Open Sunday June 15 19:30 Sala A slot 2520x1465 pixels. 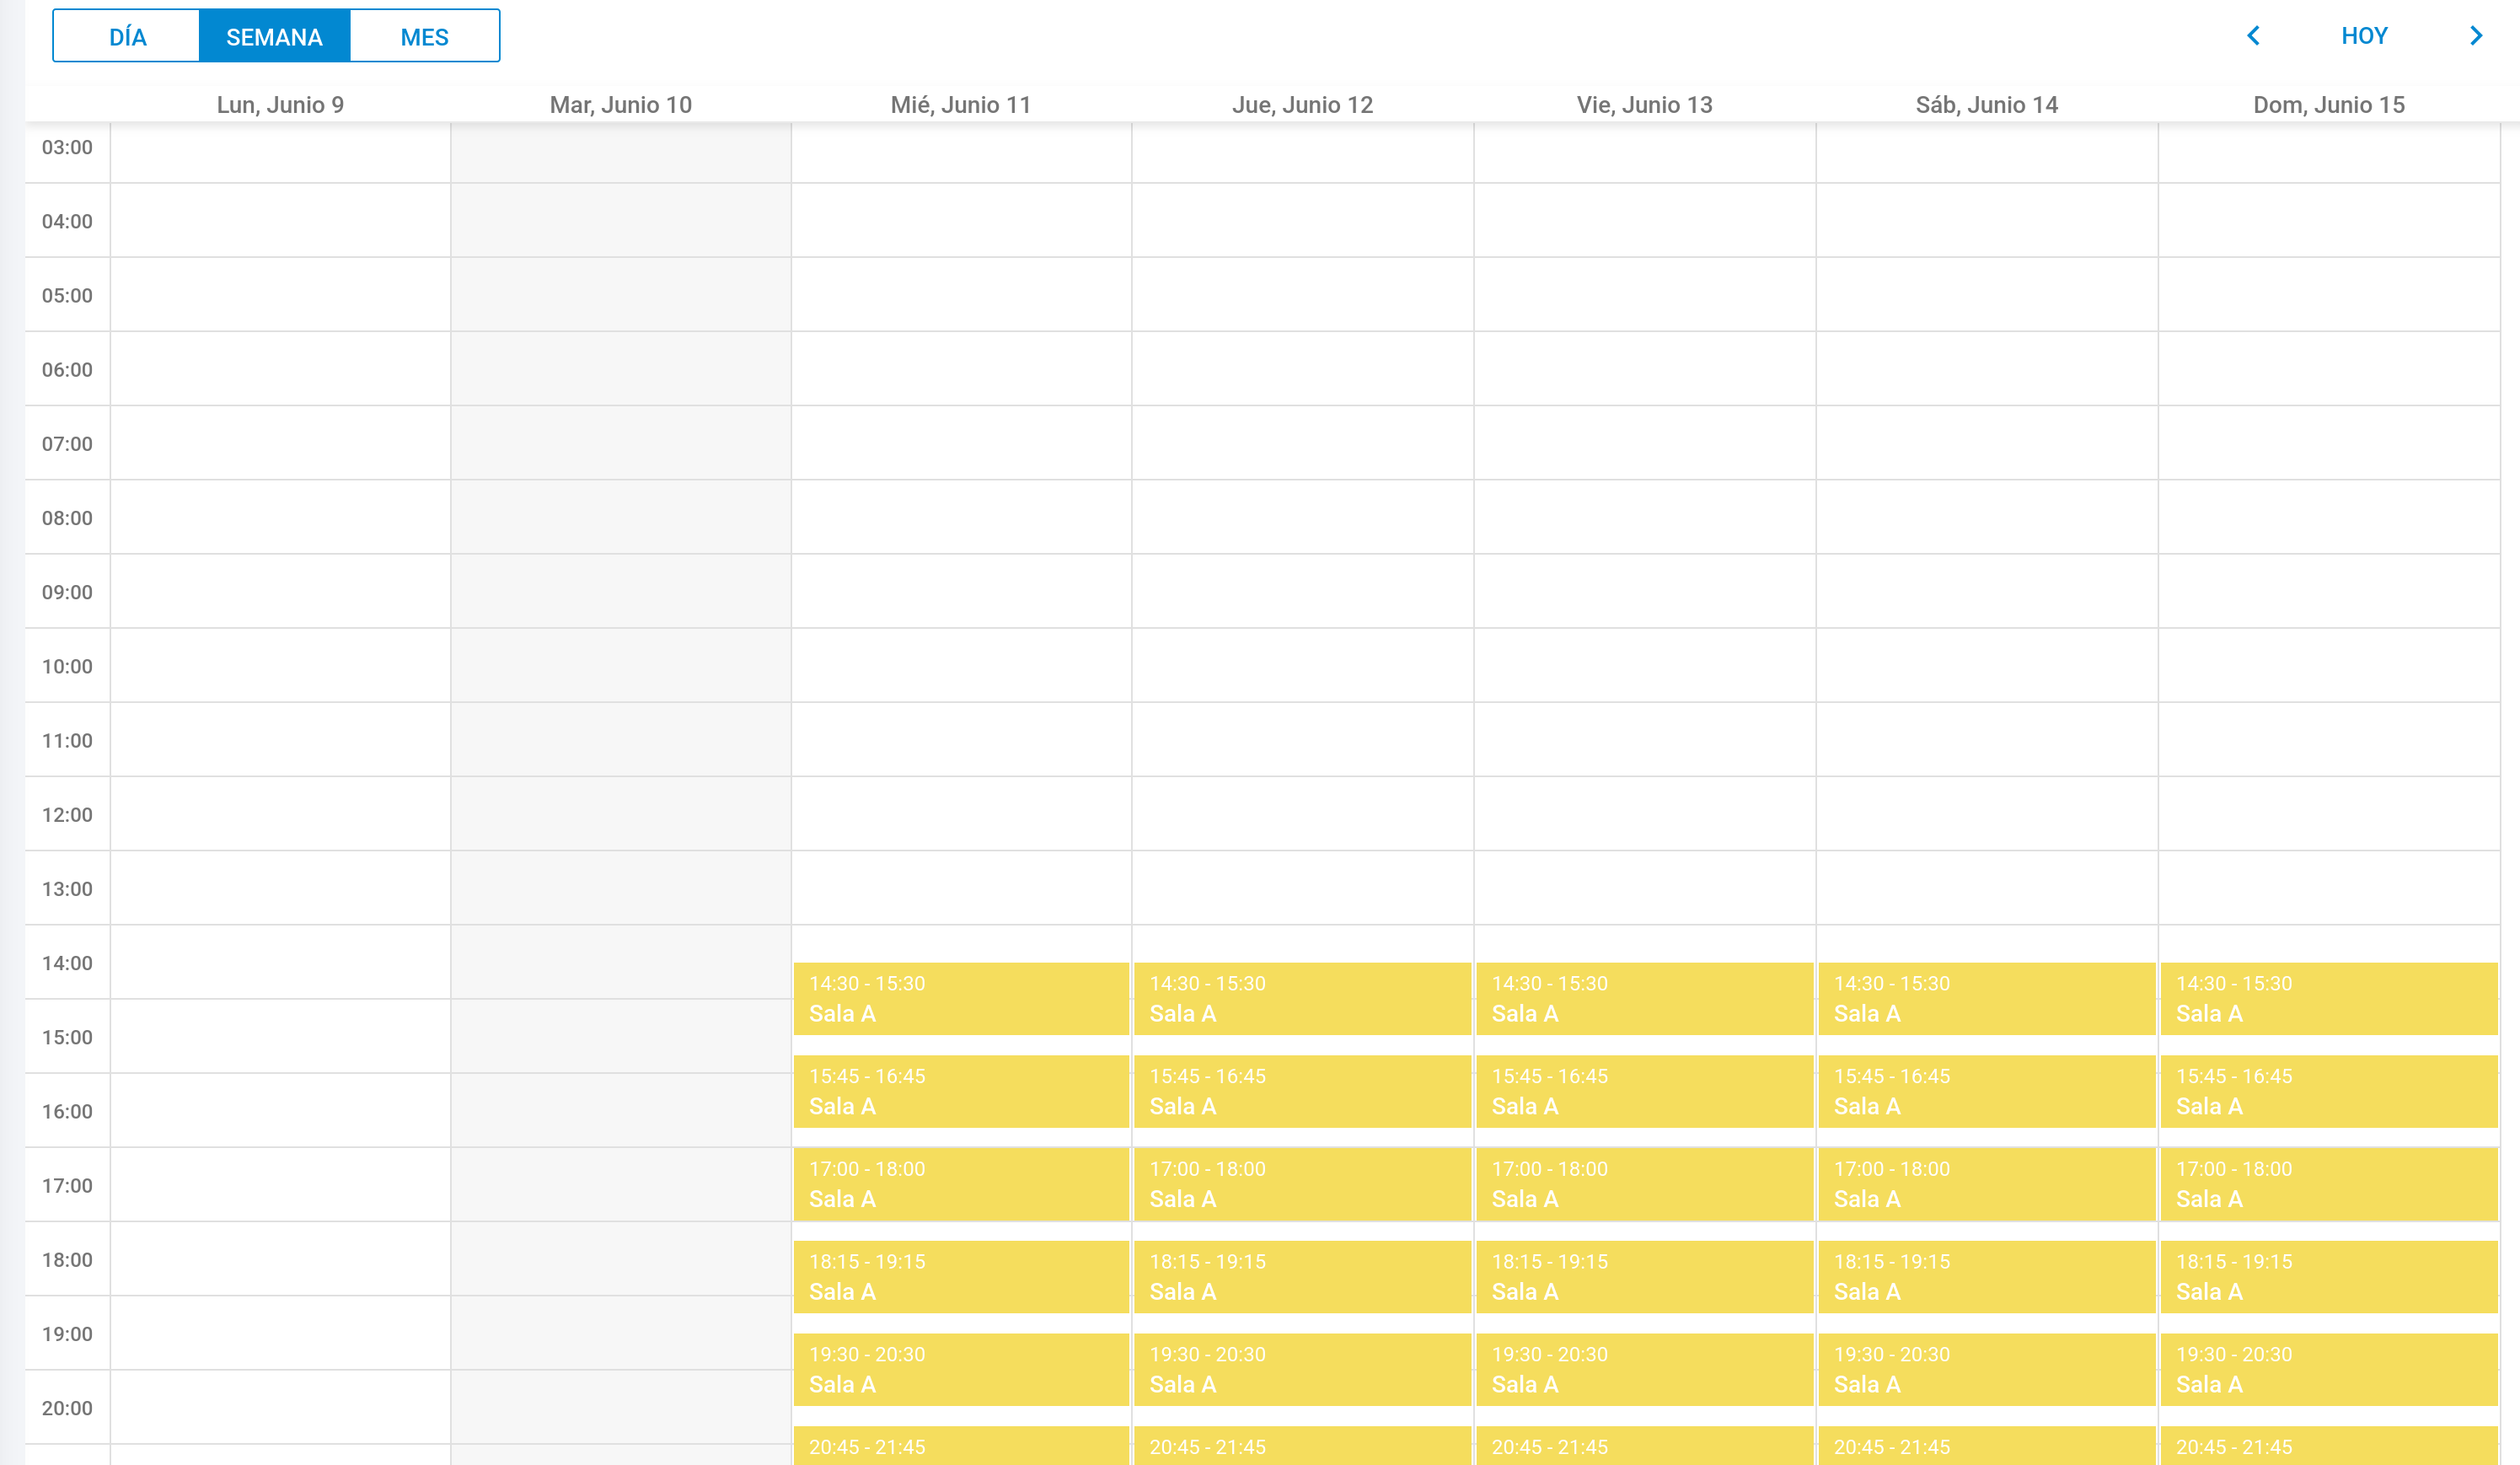tap(2328, 1369)
